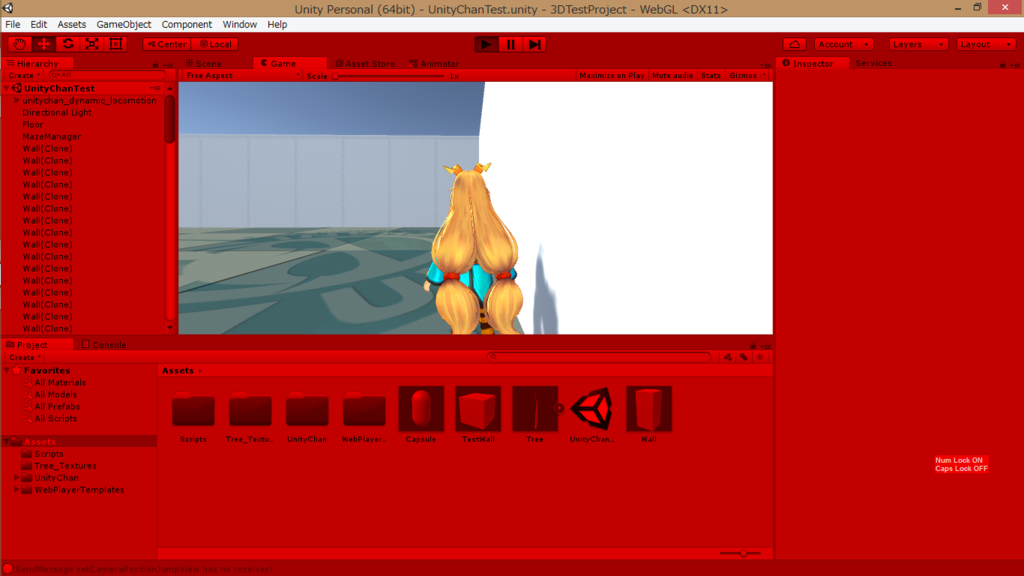Viewport: 1024px width, 576px height.
Task: Expand the UnityChan folder in tree
Action: click(17, 477)
